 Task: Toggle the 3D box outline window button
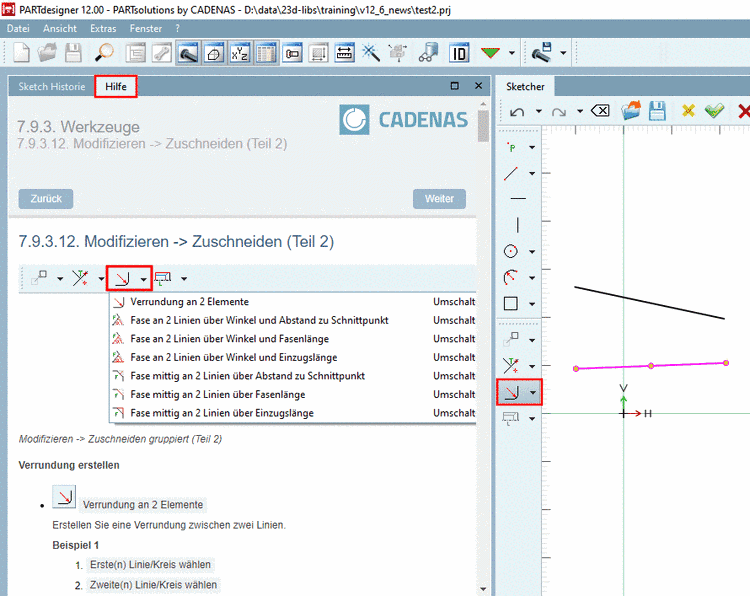[x=214, y=53]
